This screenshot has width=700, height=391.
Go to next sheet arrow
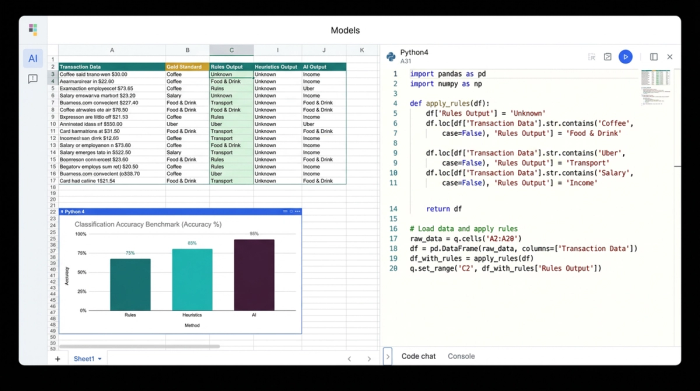pos(369,359)
